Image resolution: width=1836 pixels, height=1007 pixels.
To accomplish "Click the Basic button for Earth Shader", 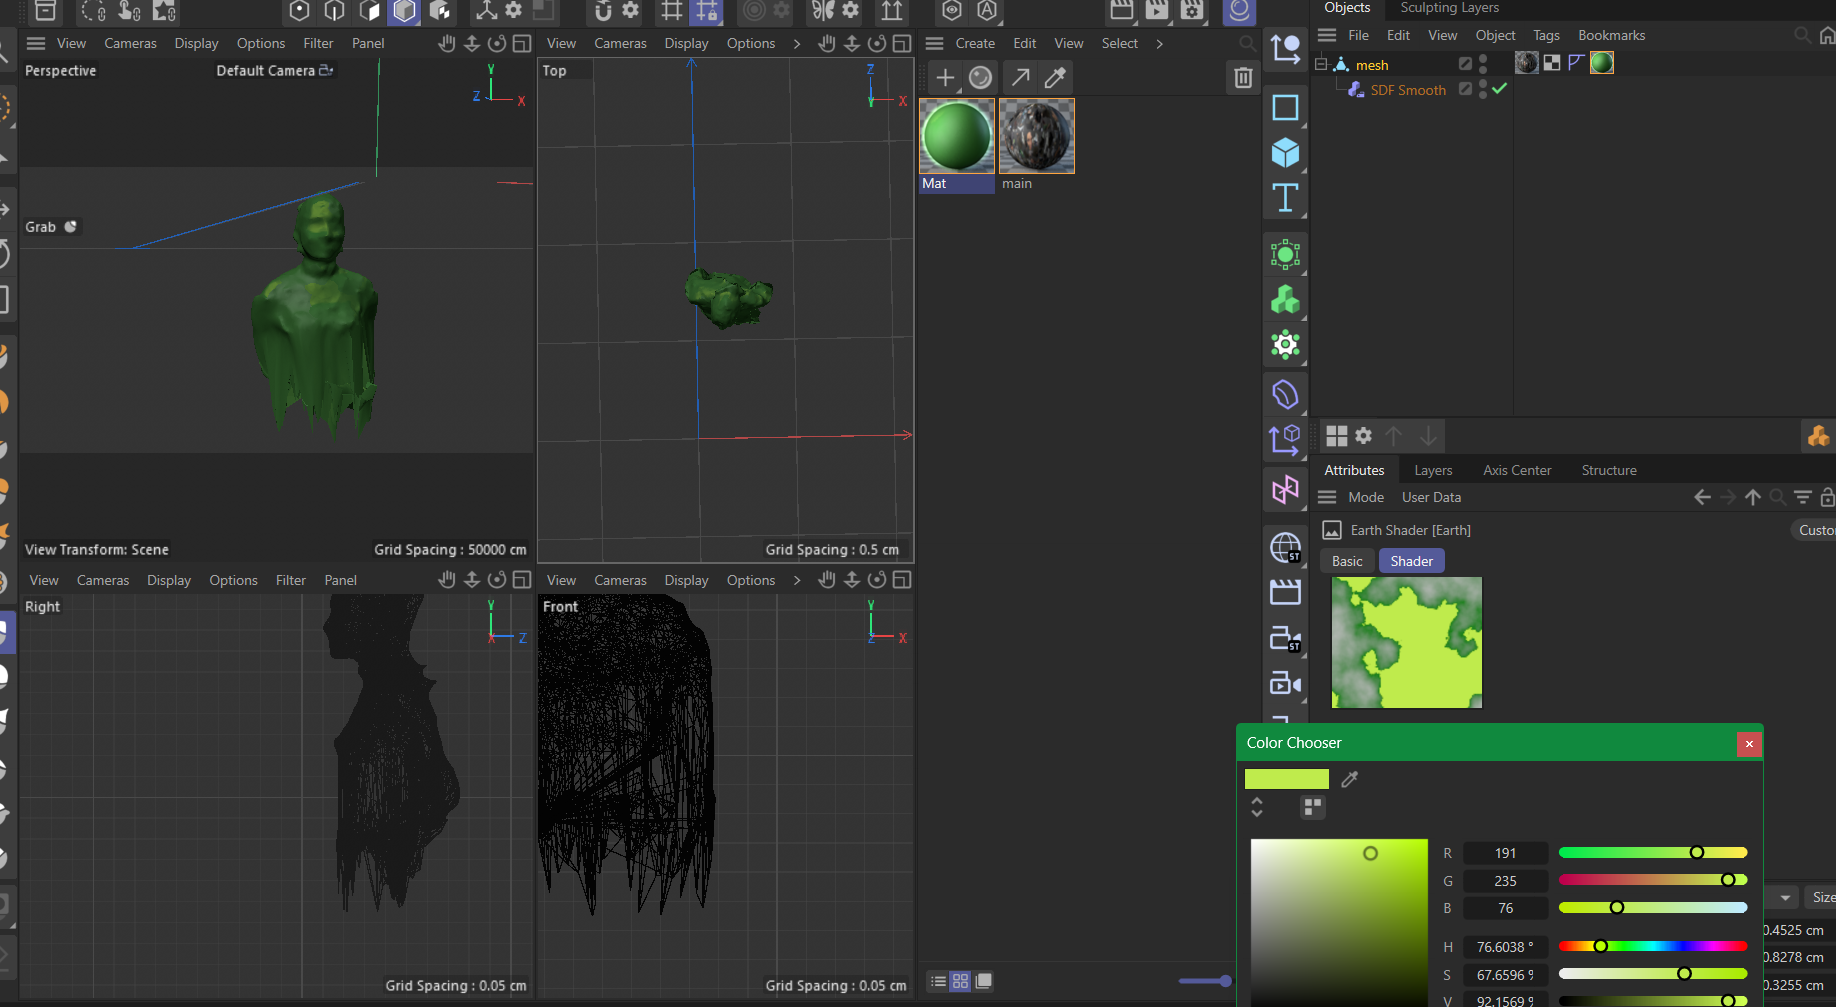I will (x=1346, y=561).
